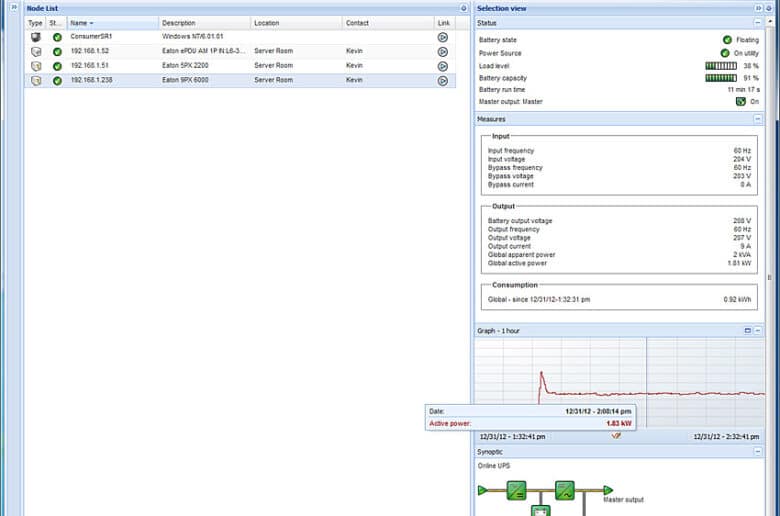The height and width of the screenshot is (516, 780).
Task: Click the rectifier block in Synoptic diagram
Action: pyautogui.click(x=516, y=491)
